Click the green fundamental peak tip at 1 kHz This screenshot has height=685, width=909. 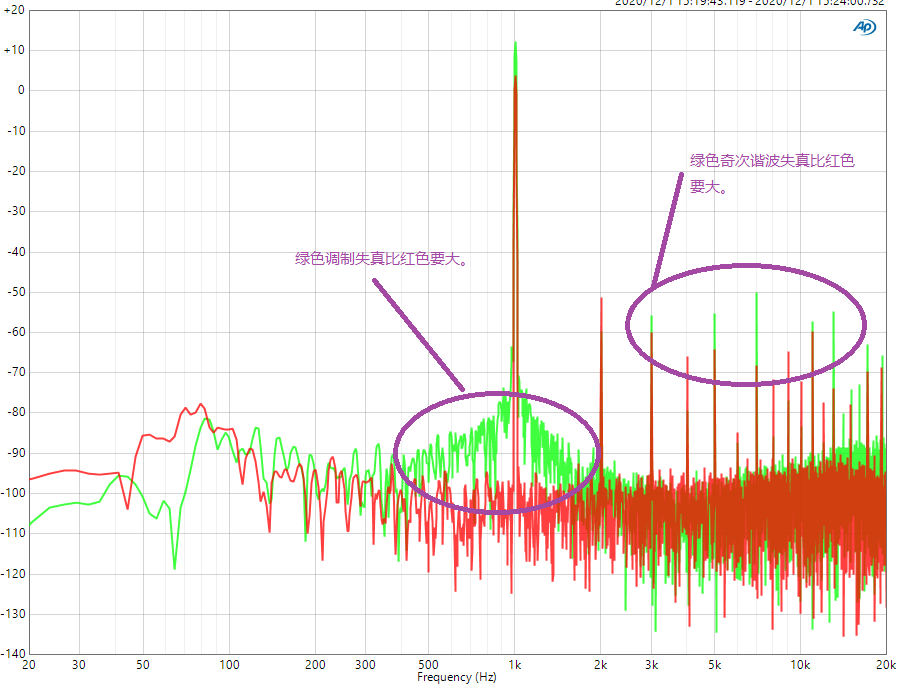(x=515, y=43)
